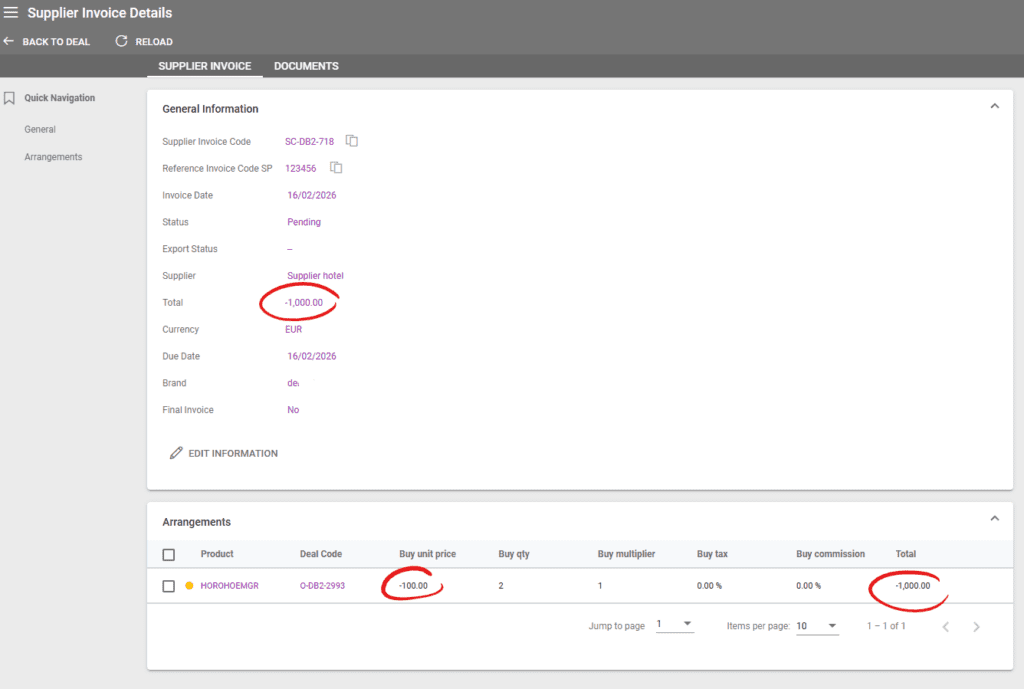Open the hamburger navigation menu
This screenshot has height=689, width=1024.
click(11, 12)
